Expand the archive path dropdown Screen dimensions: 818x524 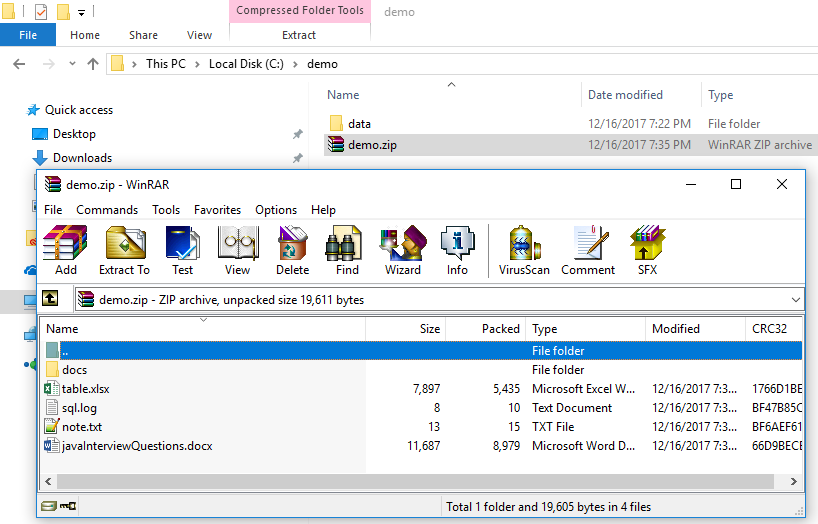(795, 299)
